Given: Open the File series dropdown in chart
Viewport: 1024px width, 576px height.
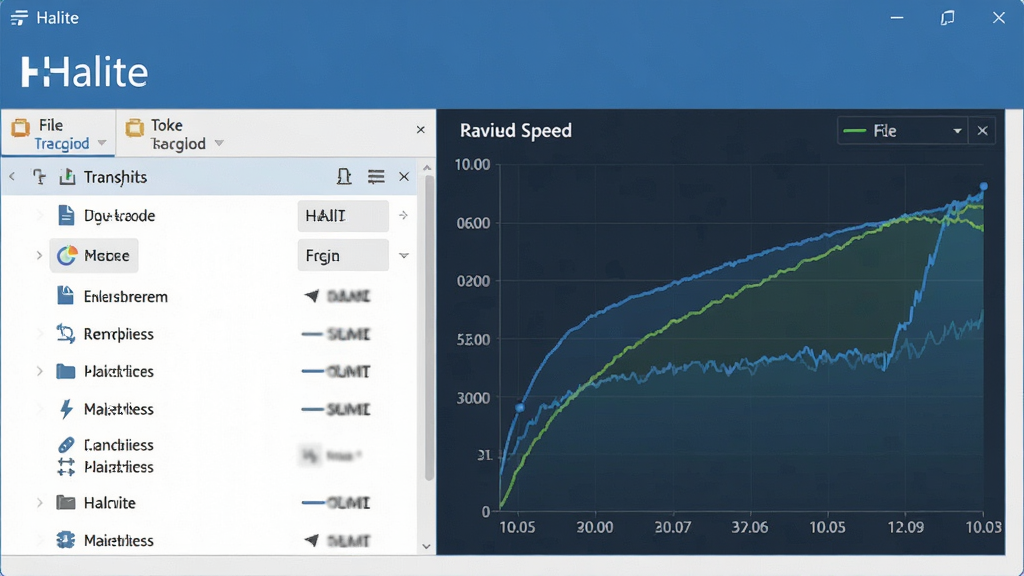Looking at the screenshot, I should point(957,131).
